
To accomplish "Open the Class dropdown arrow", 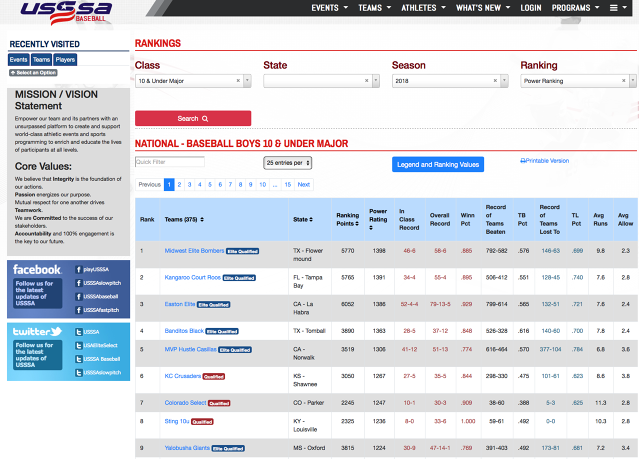I will (x=247, y=81).
